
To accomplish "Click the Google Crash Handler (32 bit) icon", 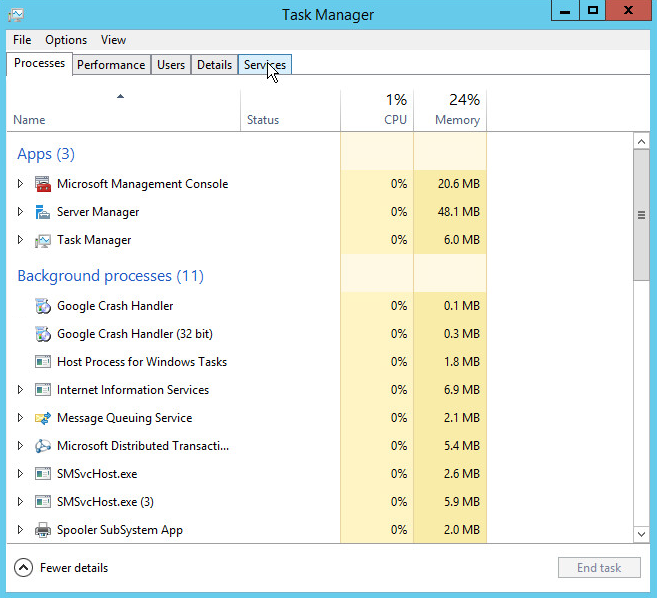I will pos(42,334).
